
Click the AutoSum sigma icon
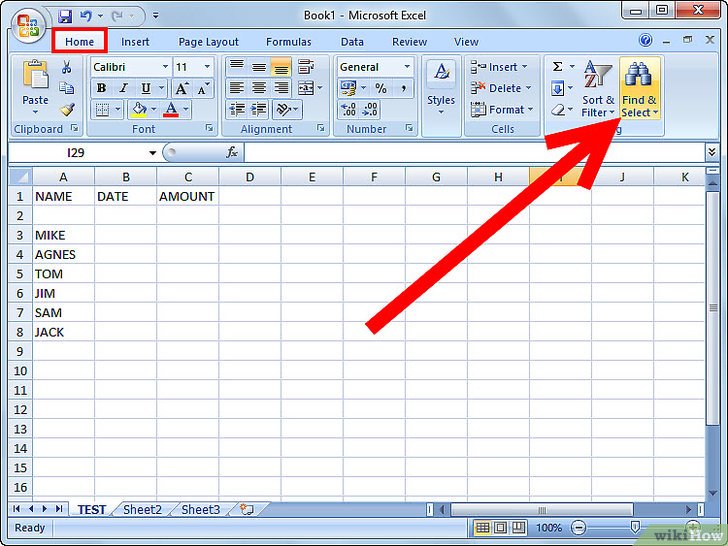coord(558,67)
